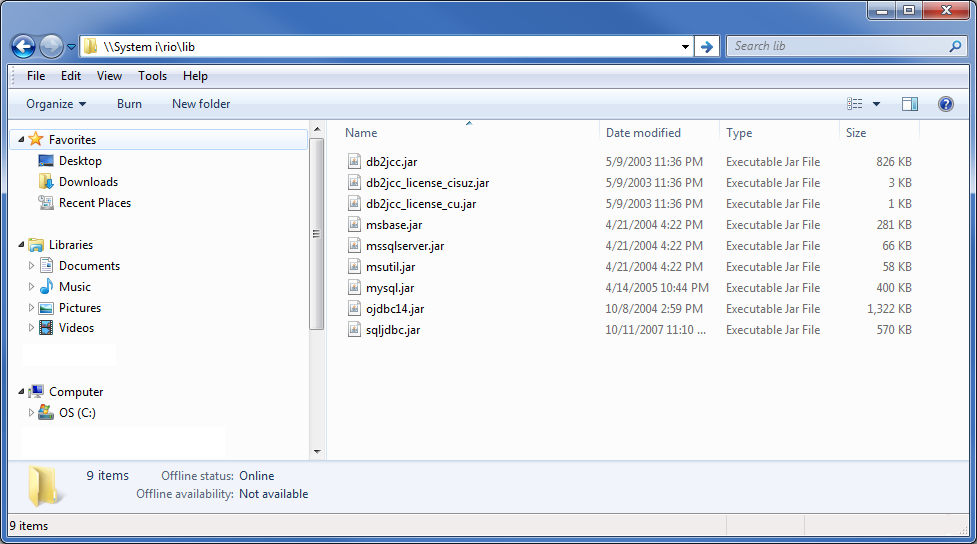Screen dimensions: 977x544
Task: Click the Back navigation arrow button
Action: [23, 46]
